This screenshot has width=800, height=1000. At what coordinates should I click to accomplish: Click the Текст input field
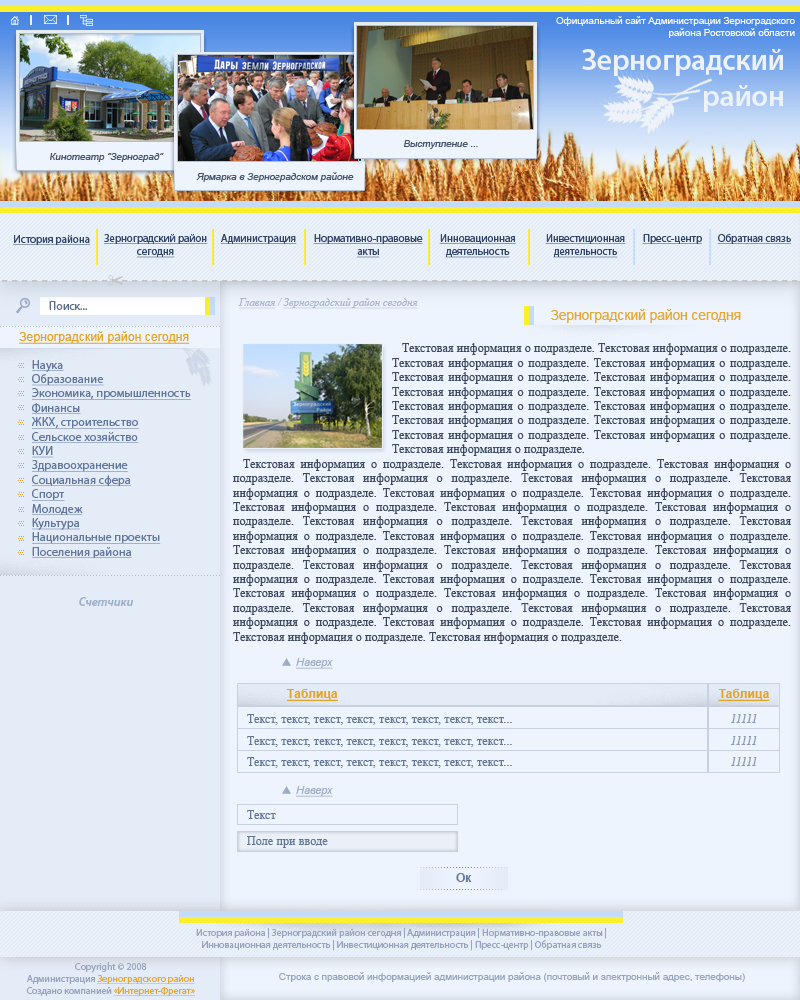(x=348, y=815)
